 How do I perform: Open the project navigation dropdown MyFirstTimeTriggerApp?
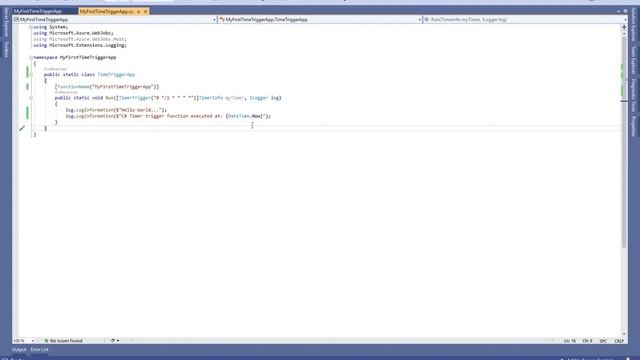[115, 19]
